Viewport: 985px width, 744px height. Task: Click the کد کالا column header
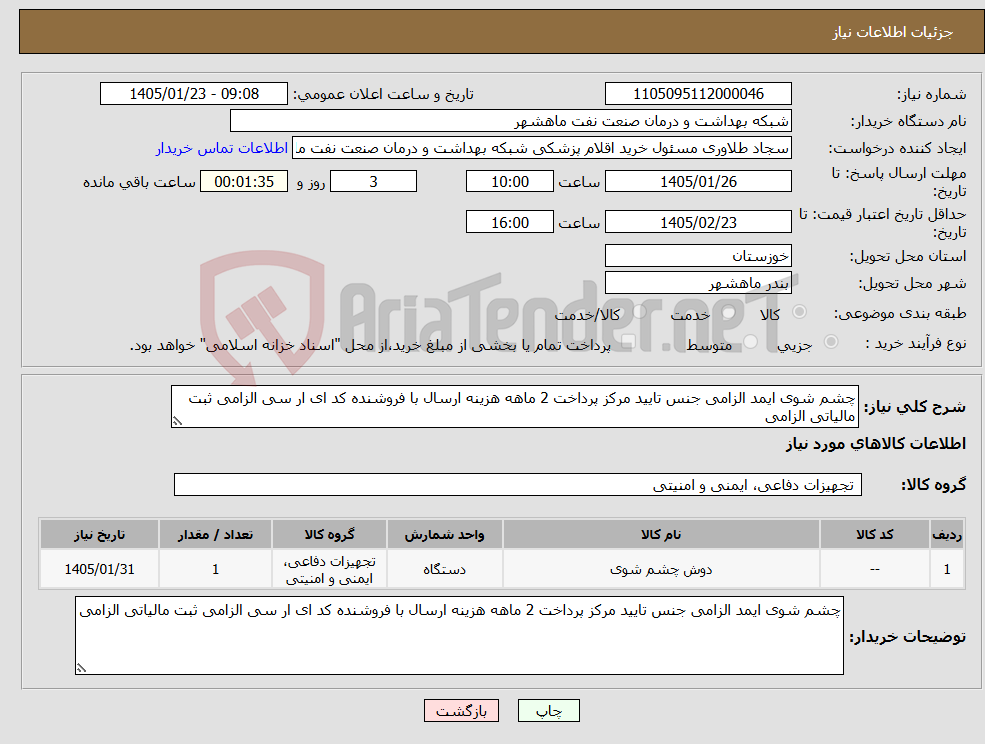click(874, 534)
